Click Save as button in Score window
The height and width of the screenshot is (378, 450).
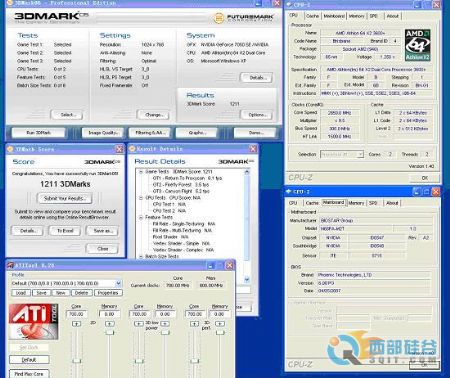point(102,231)
